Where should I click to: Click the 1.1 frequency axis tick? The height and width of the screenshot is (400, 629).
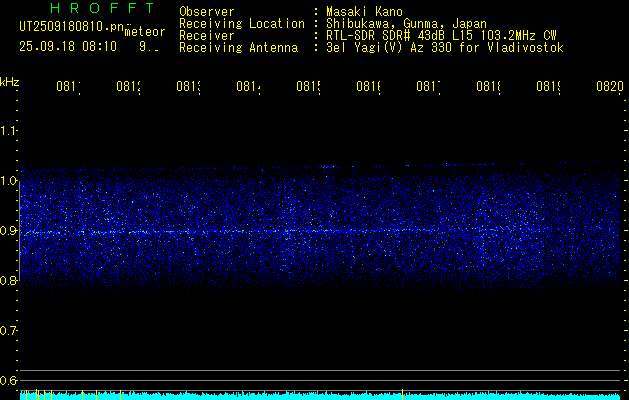[x=9, y=131]
